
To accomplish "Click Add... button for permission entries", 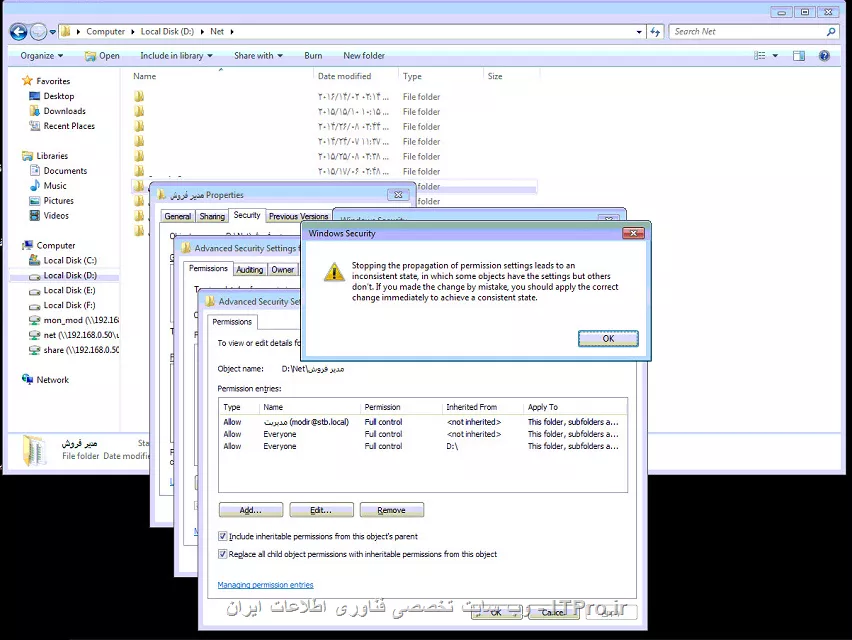I will pos(250,510).
